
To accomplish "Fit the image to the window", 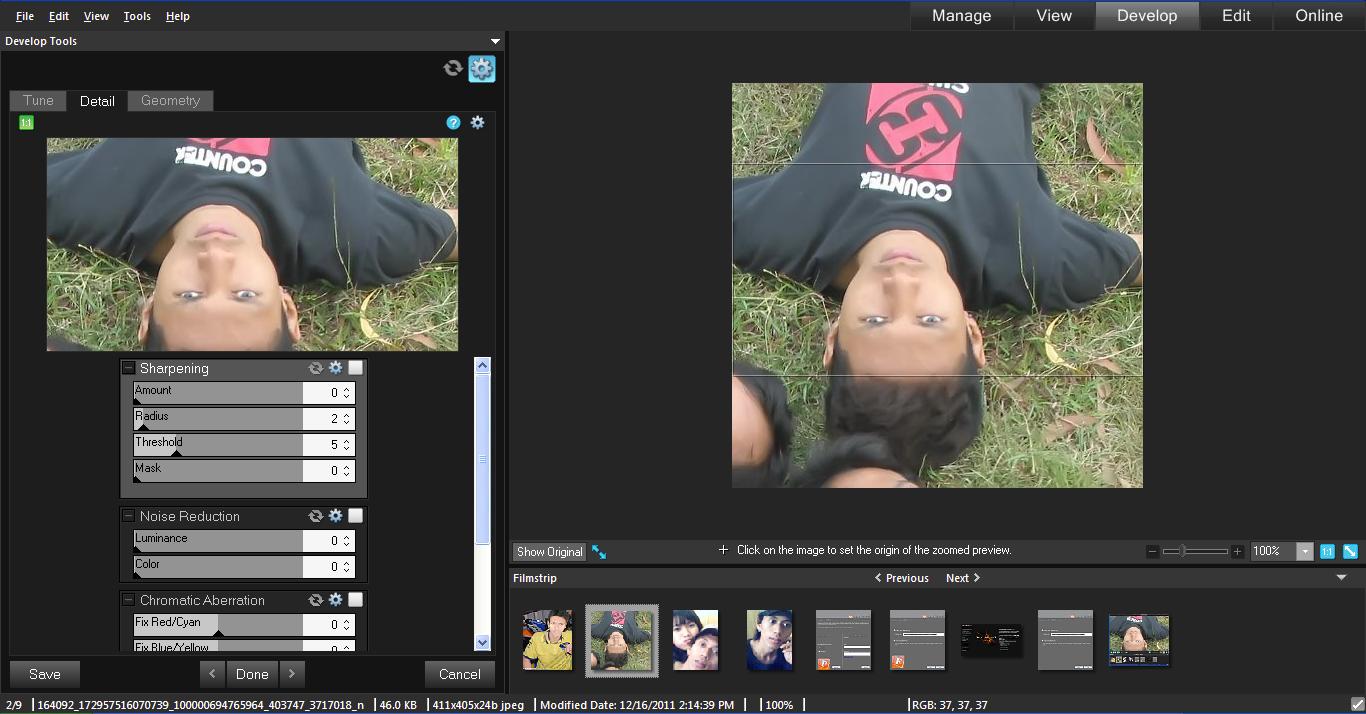I will pos(1350,551).
